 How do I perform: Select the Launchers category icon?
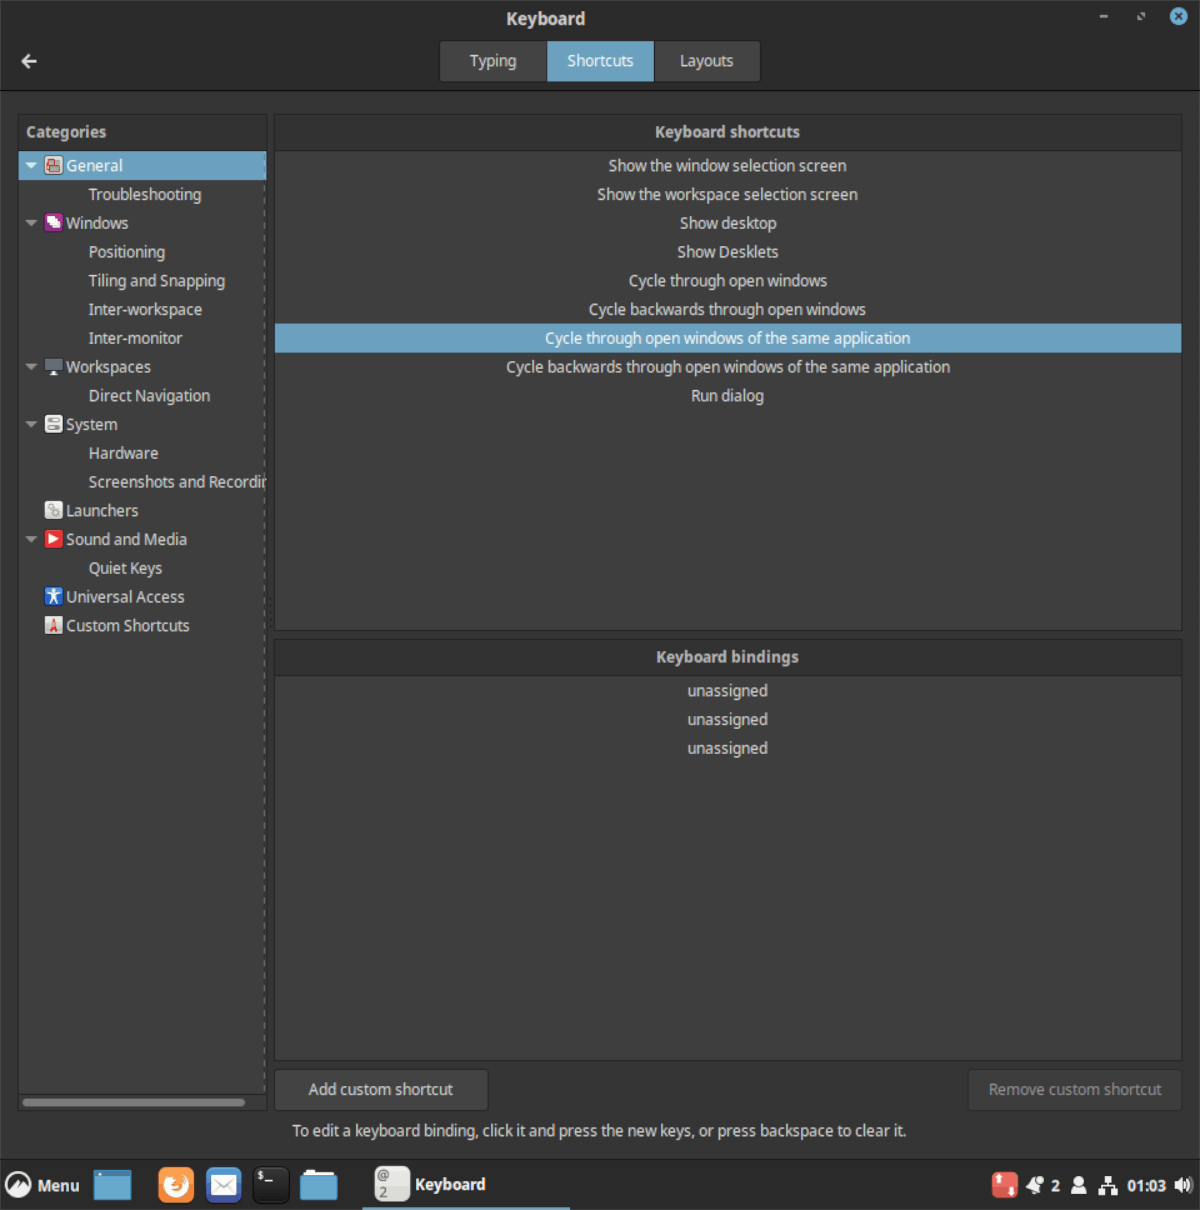53,510
